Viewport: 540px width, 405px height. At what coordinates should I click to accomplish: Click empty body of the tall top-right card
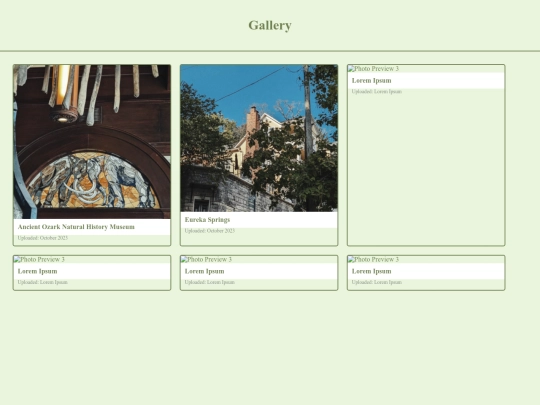point(426,170)
